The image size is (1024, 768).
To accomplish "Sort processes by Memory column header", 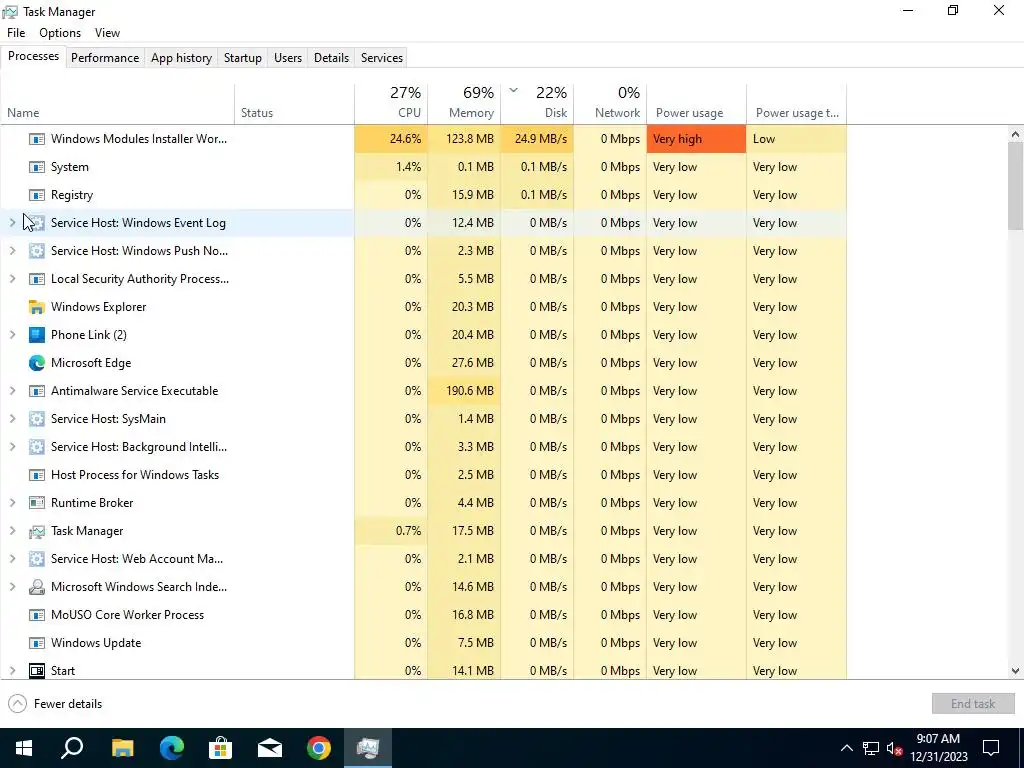I will point(464,103).
